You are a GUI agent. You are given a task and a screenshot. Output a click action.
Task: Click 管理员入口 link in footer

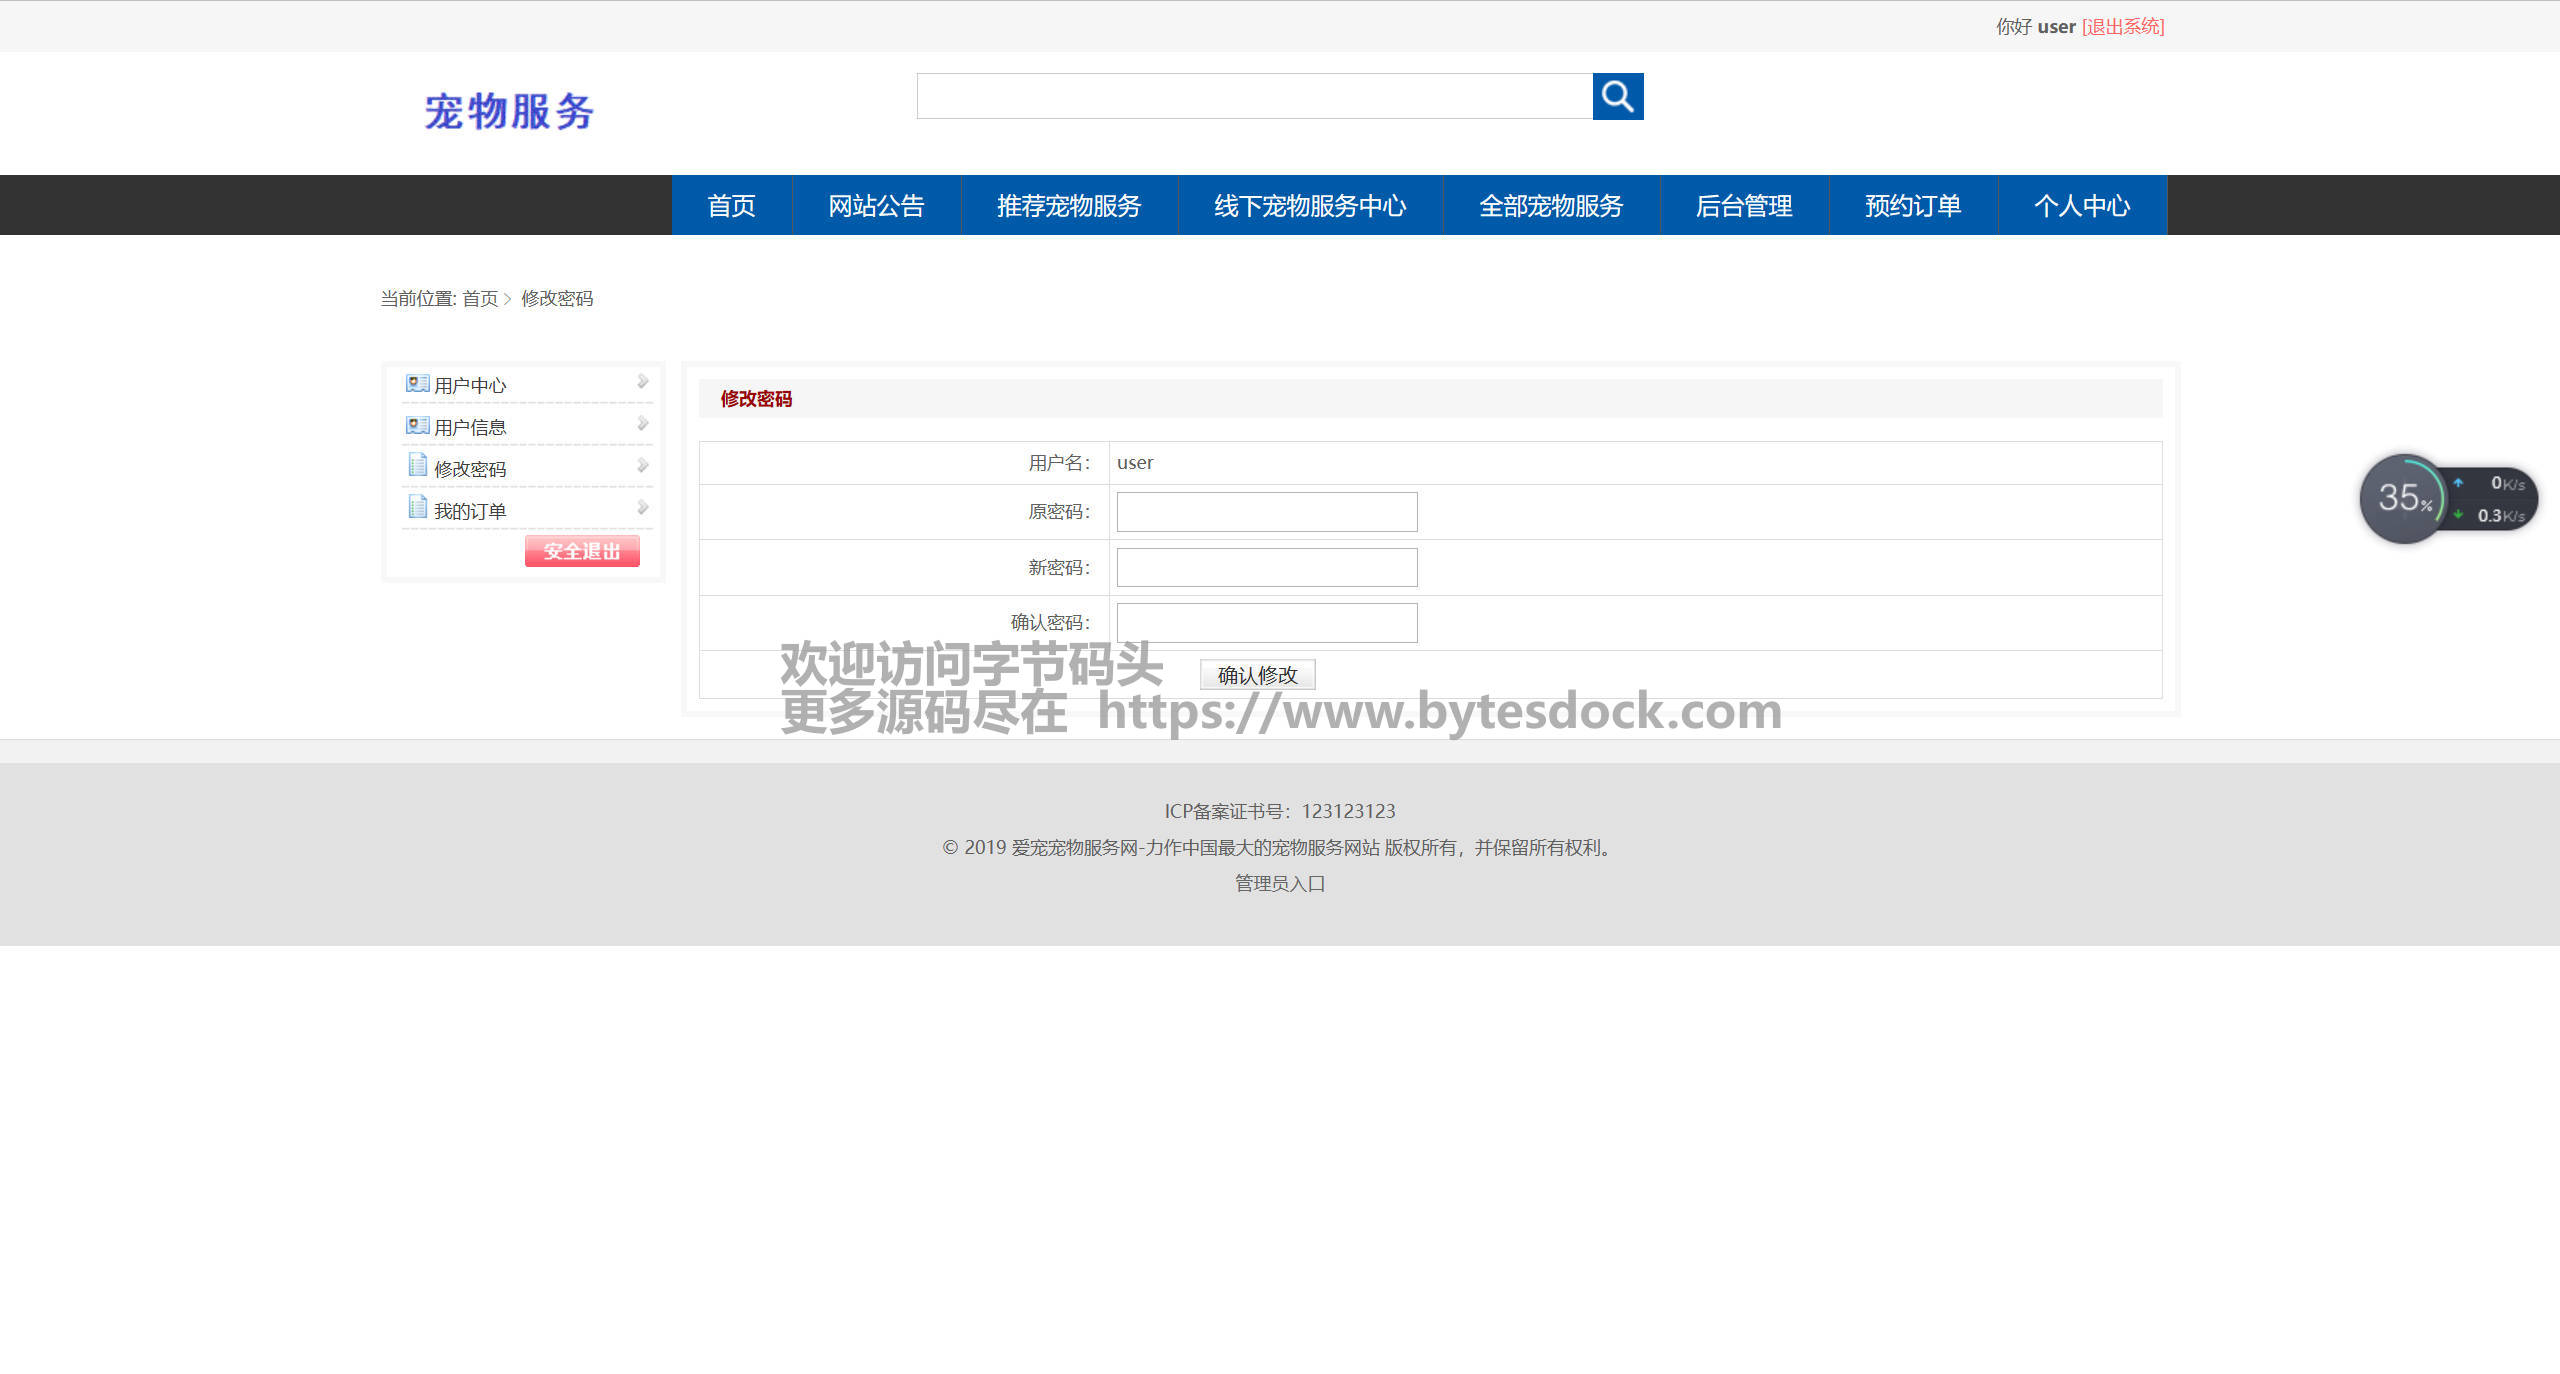coord(1279,883)
